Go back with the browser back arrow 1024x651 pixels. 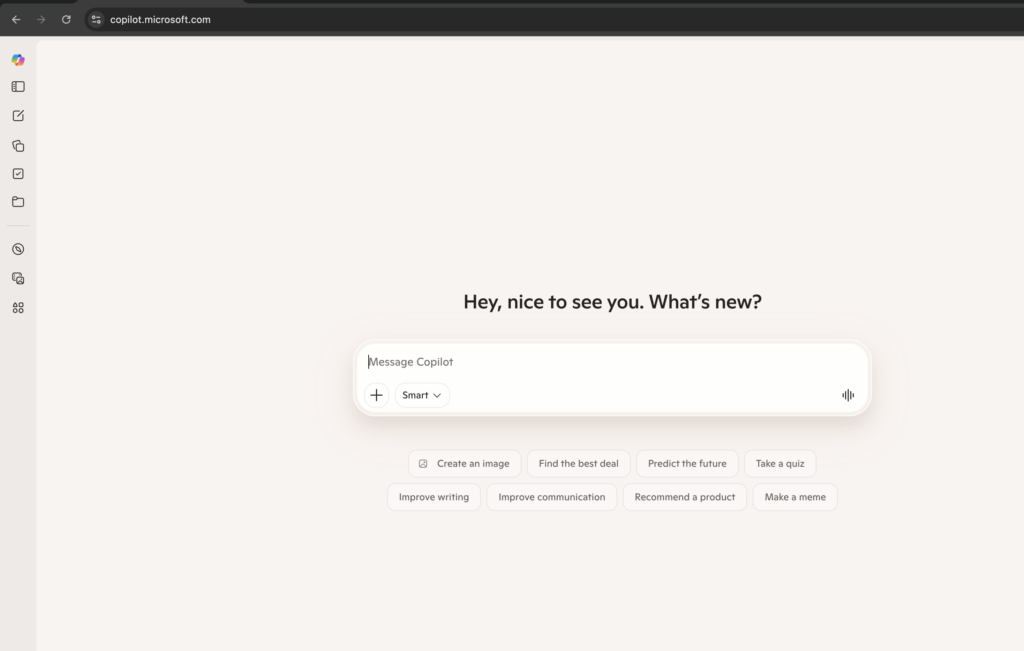[x=16, y=20]
